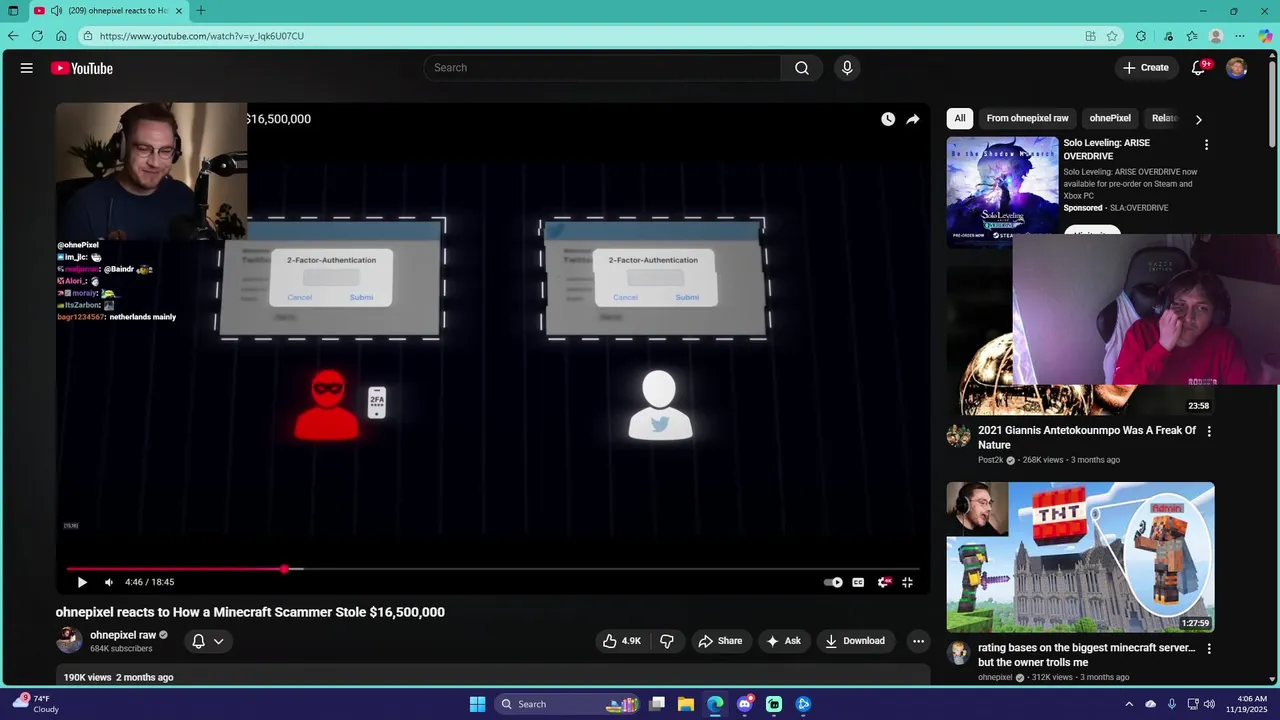This screenshot has height=720, width=1280.
Task: Select From ohnepixel raw chip
Action: pos(1027,118)
